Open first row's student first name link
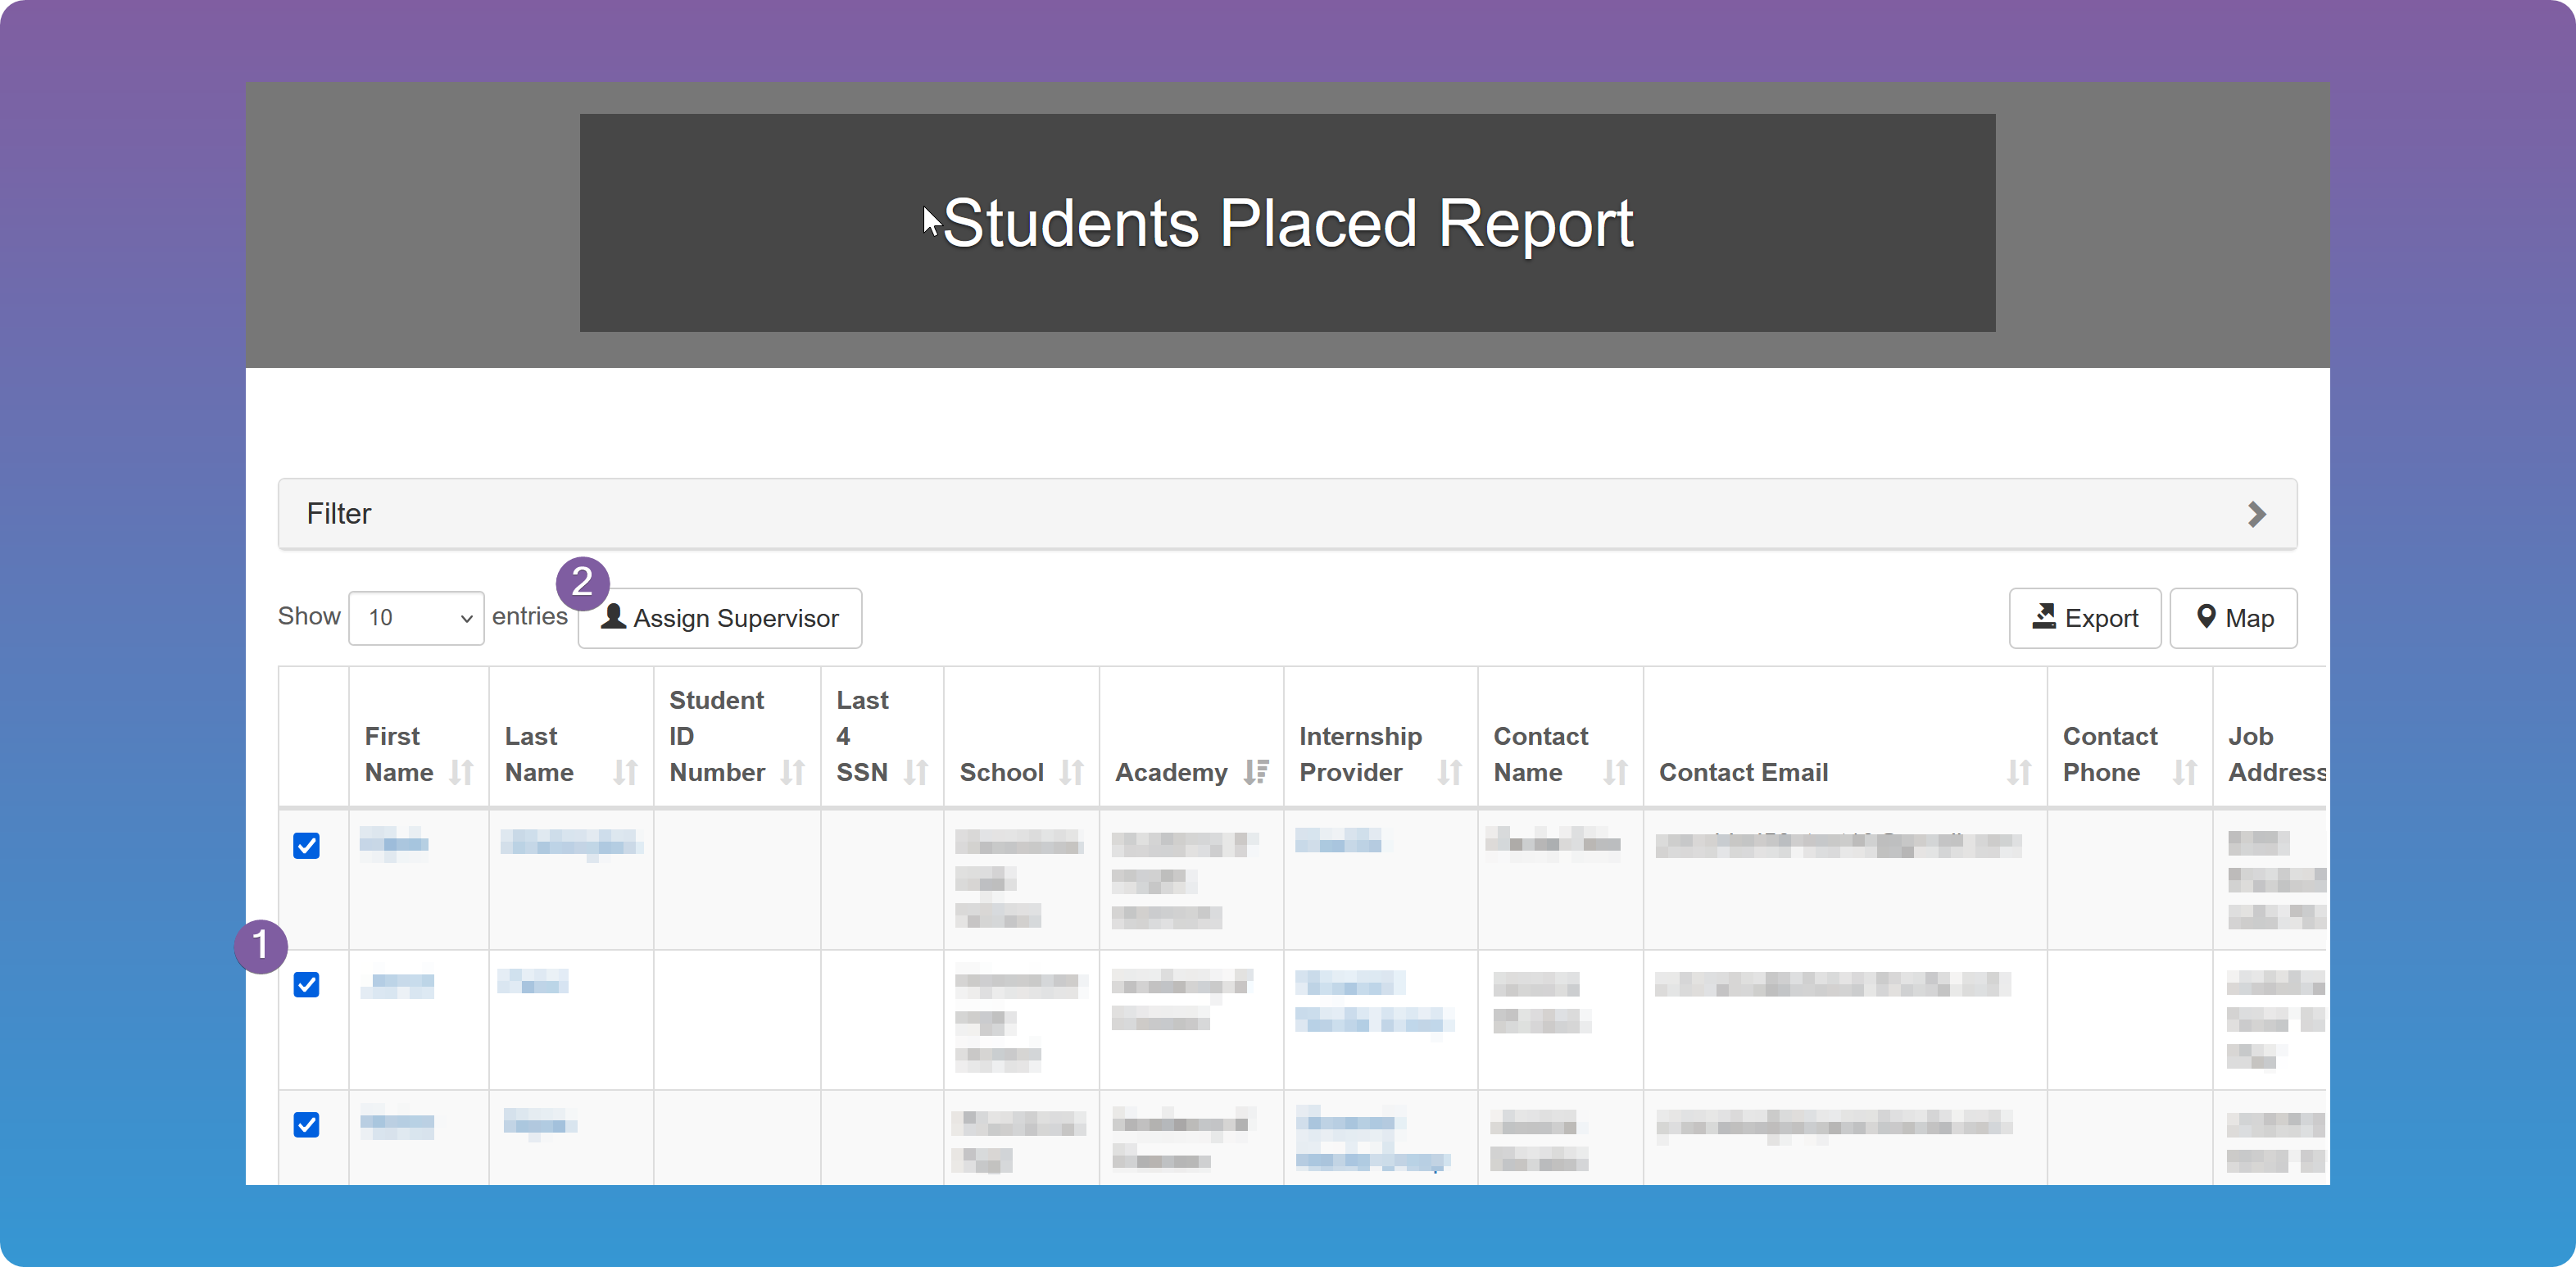This screenshot has width=2576, height=1267. [x=394, y=844]
